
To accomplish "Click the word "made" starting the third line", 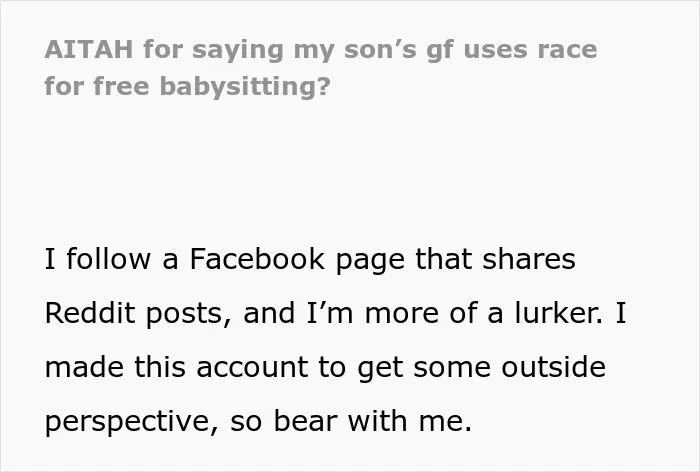I will pyautogui.click(x=84, y=367).
